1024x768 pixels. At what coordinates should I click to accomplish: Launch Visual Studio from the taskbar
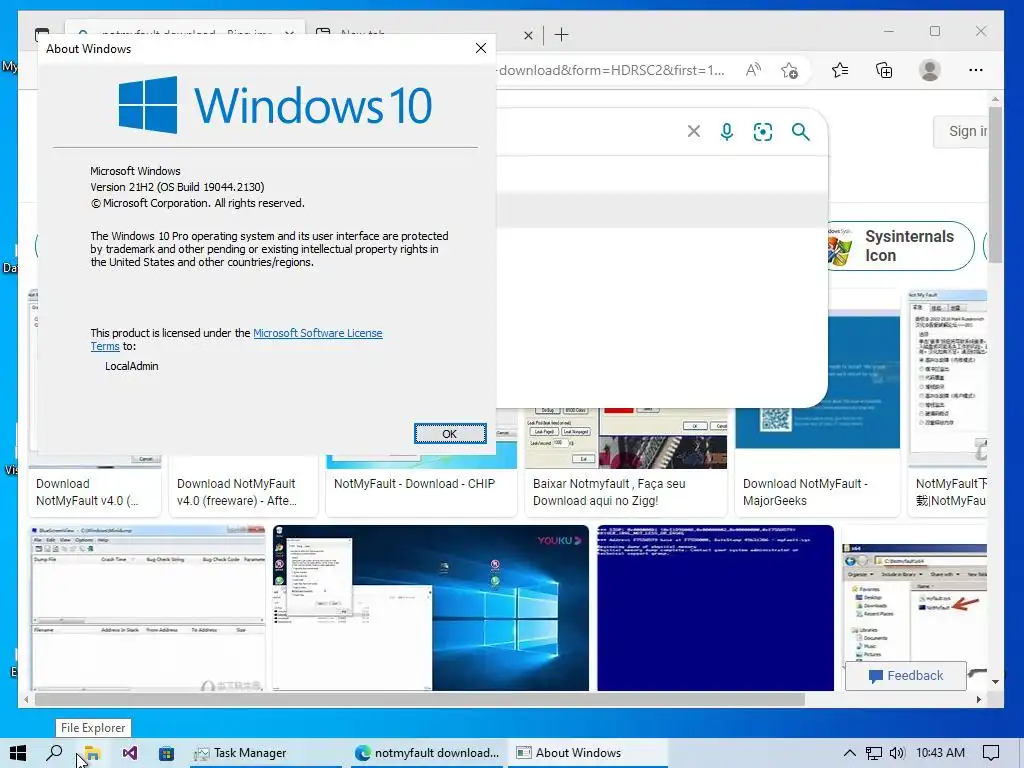point(129,753)
